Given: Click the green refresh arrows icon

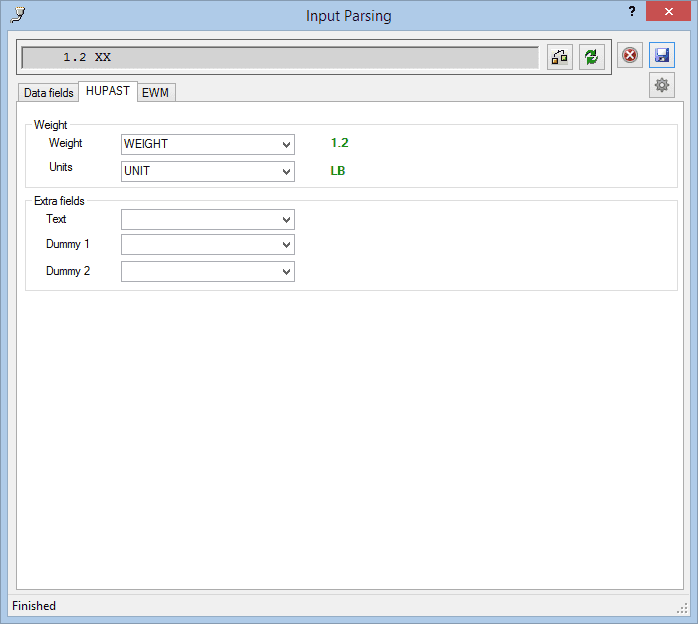Looking at the screenshot, I should tap(592, 57).
